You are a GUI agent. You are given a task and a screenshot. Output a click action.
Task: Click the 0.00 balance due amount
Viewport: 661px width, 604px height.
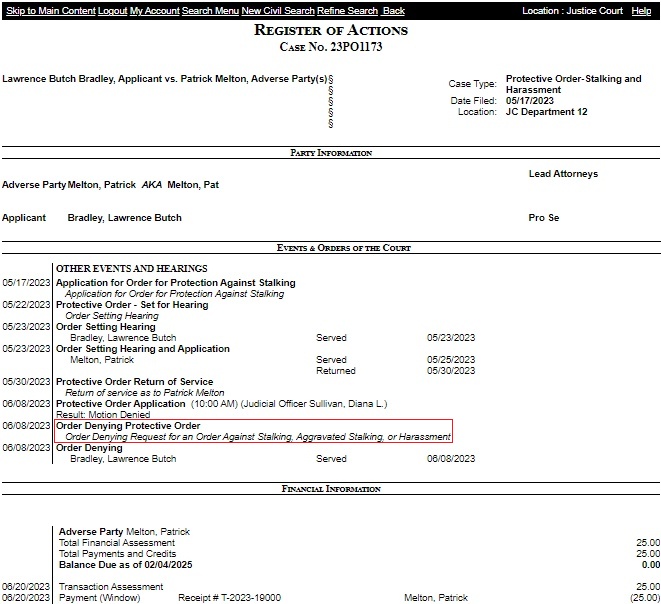click(651, 565)
